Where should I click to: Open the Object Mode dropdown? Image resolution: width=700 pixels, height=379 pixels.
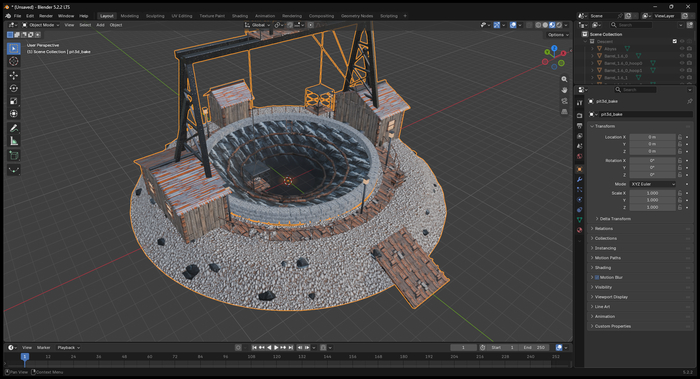[41, 25]
